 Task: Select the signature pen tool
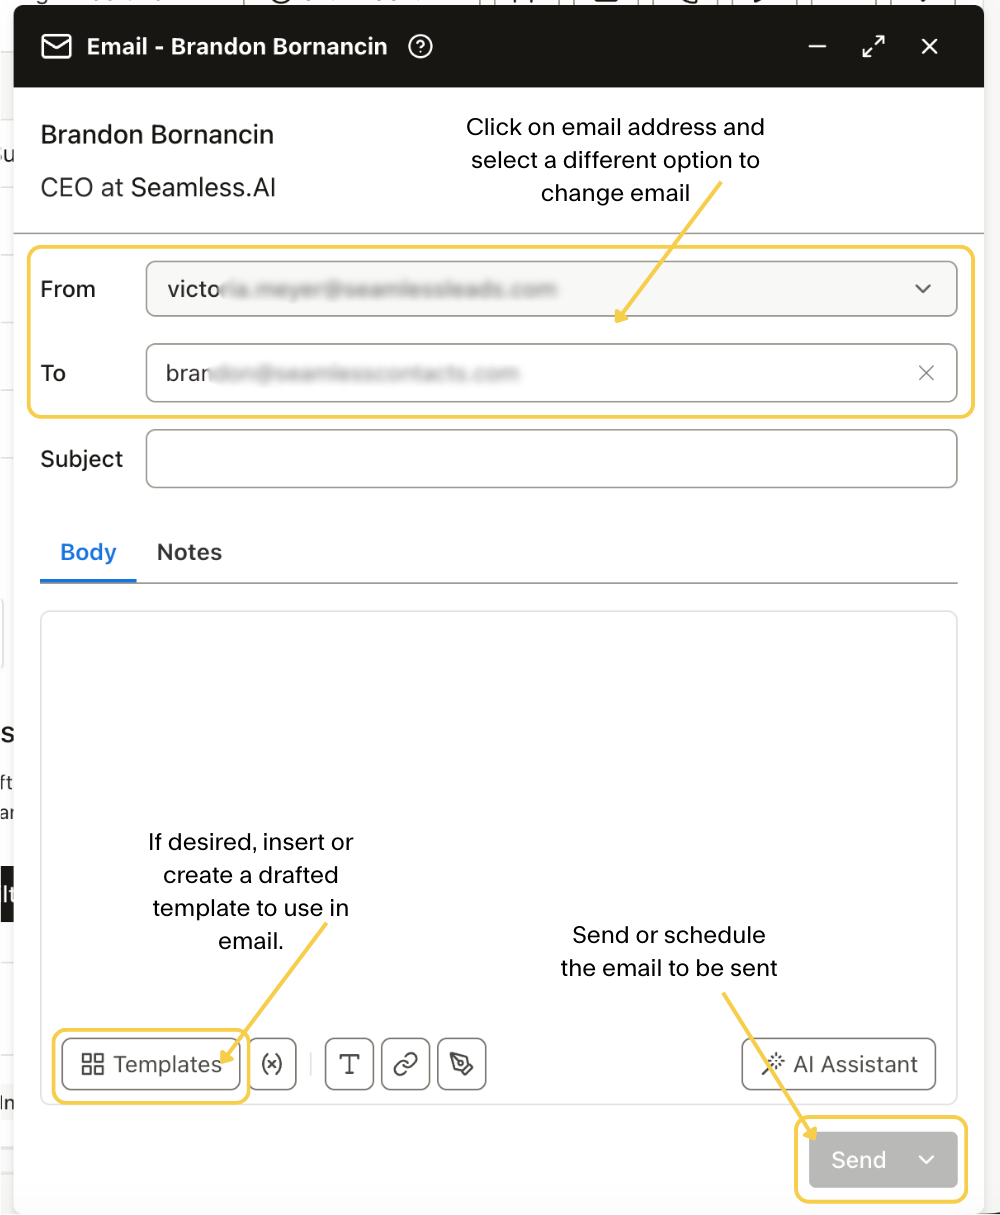click(461, 1064)
